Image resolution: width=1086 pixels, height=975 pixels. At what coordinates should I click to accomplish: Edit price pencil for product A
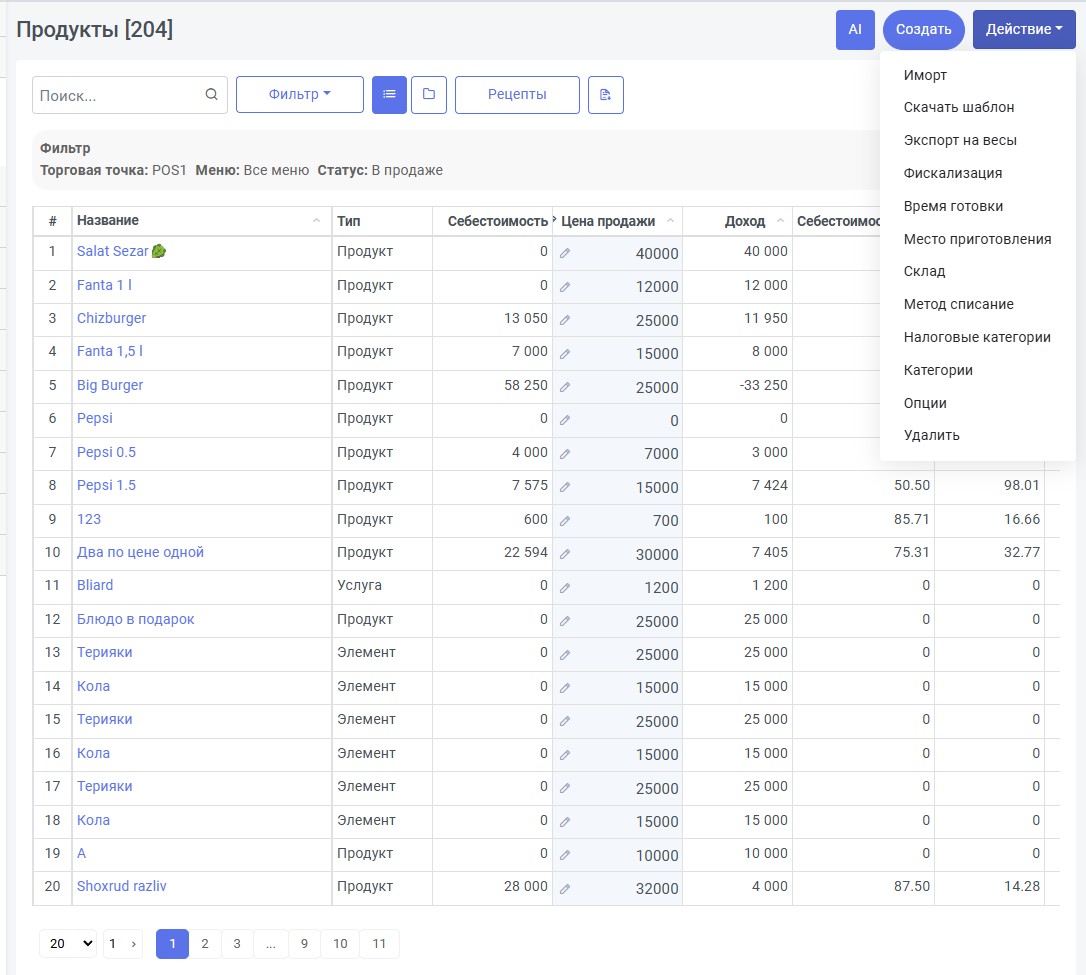(565, 855)
